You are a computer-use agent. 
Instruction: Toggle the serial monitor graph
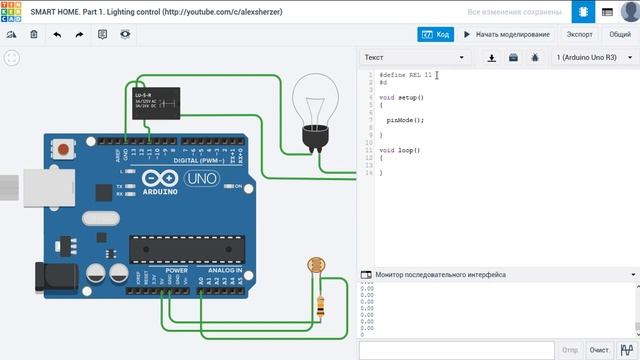(x=627, y=350)
